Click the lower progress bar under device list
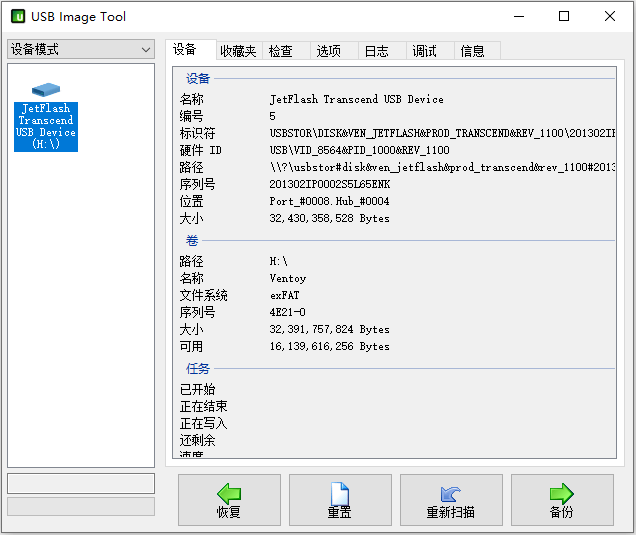Screen dimensions: 636x535 point(81,507)
